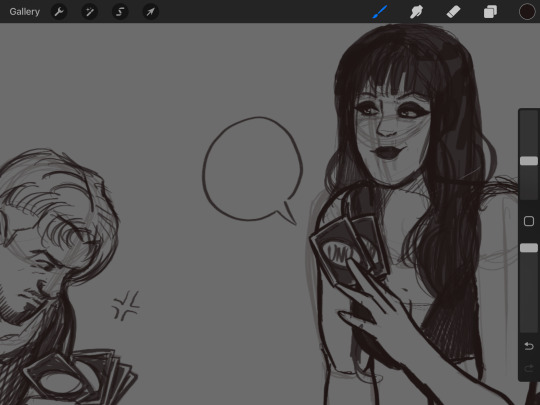Open the active color picker circle
Image resolution: width=540 pixels, height=405 pixels.
pyautogui.click(x=527, y=12)
